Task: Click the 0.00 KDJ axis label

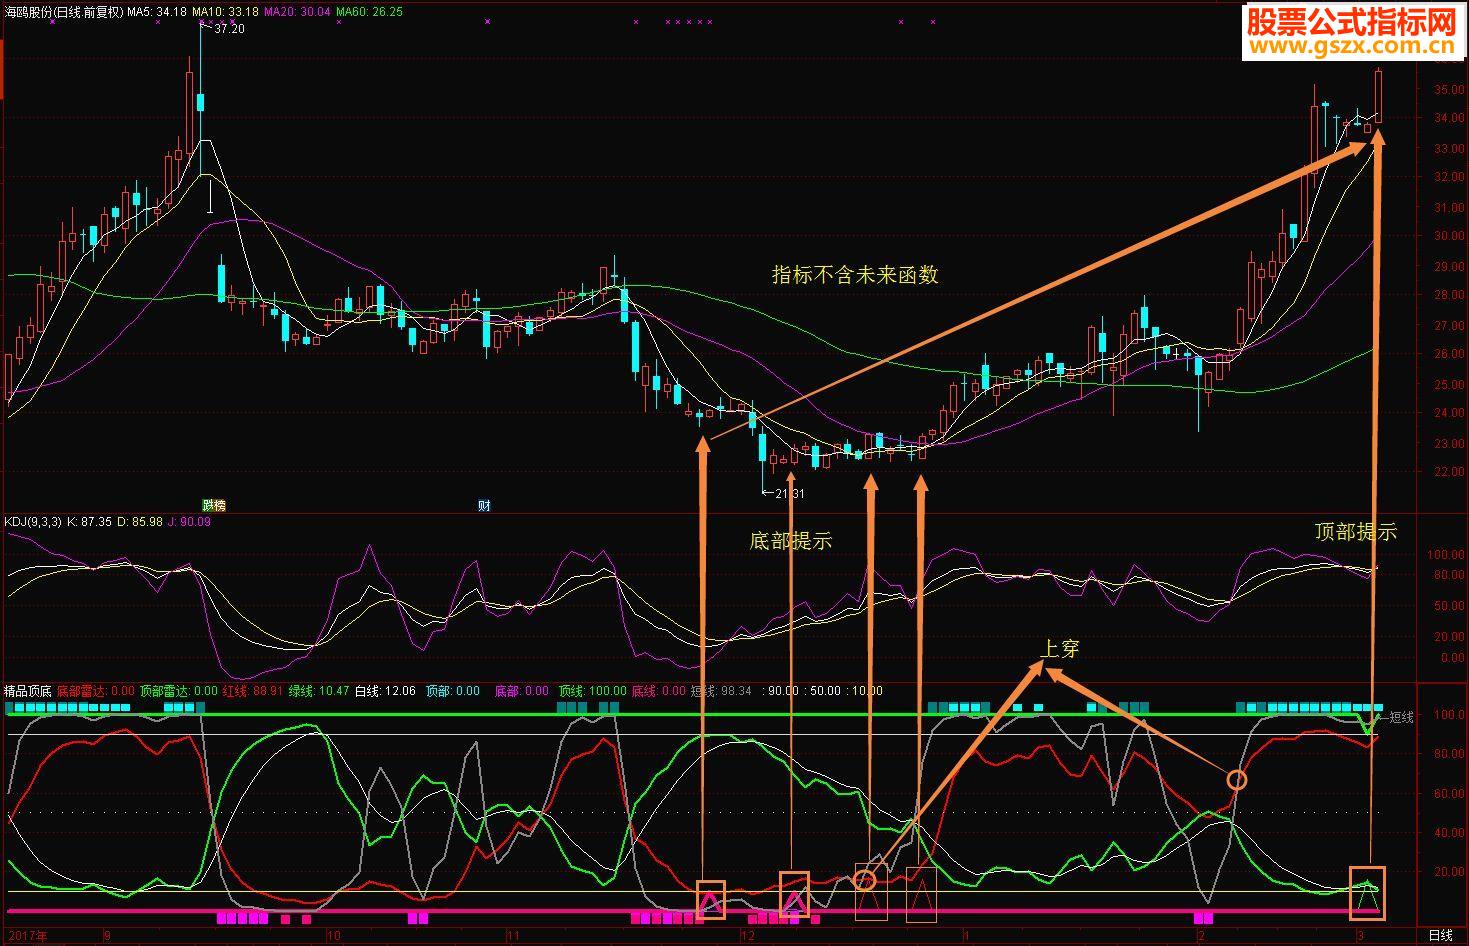Action: [1452, 659]
